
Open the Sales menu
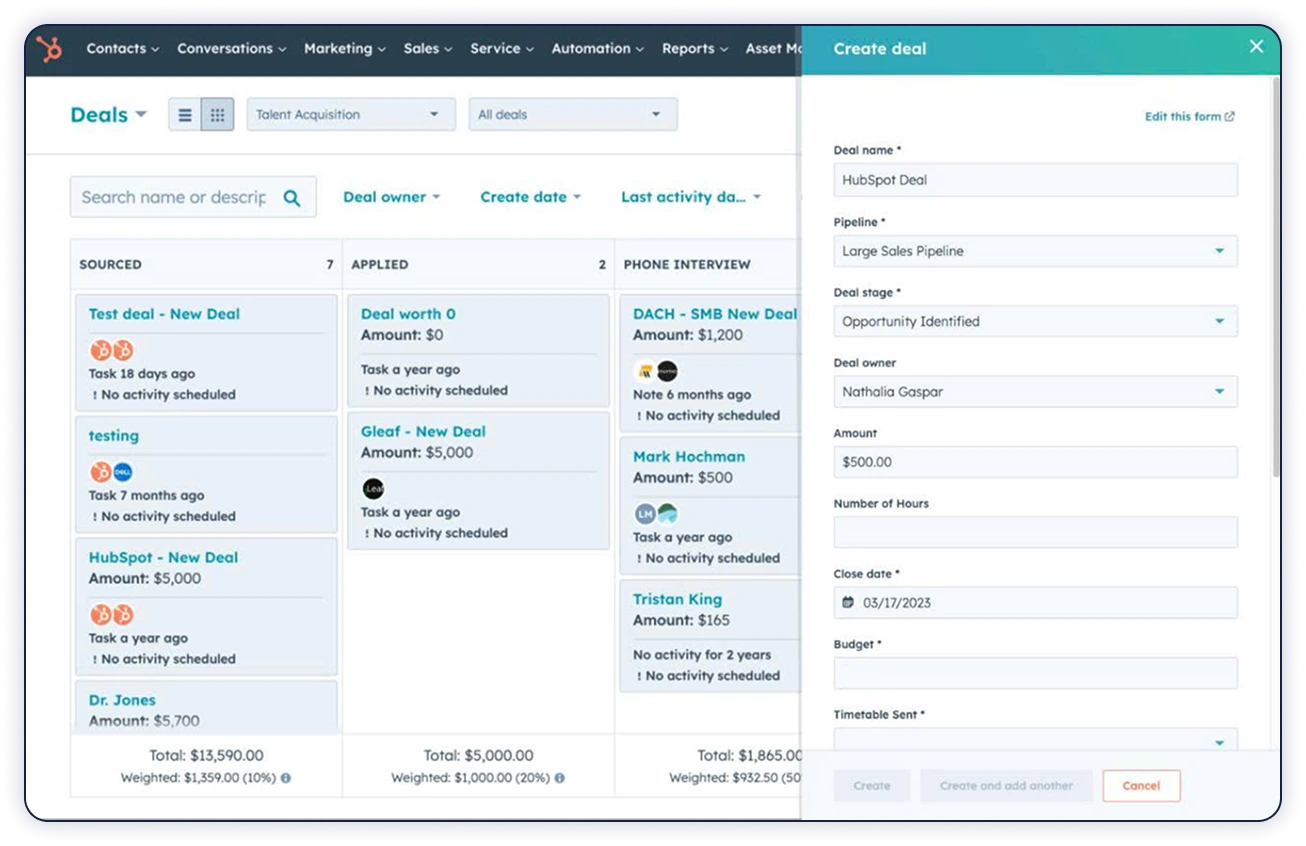(x=428, y=48)
